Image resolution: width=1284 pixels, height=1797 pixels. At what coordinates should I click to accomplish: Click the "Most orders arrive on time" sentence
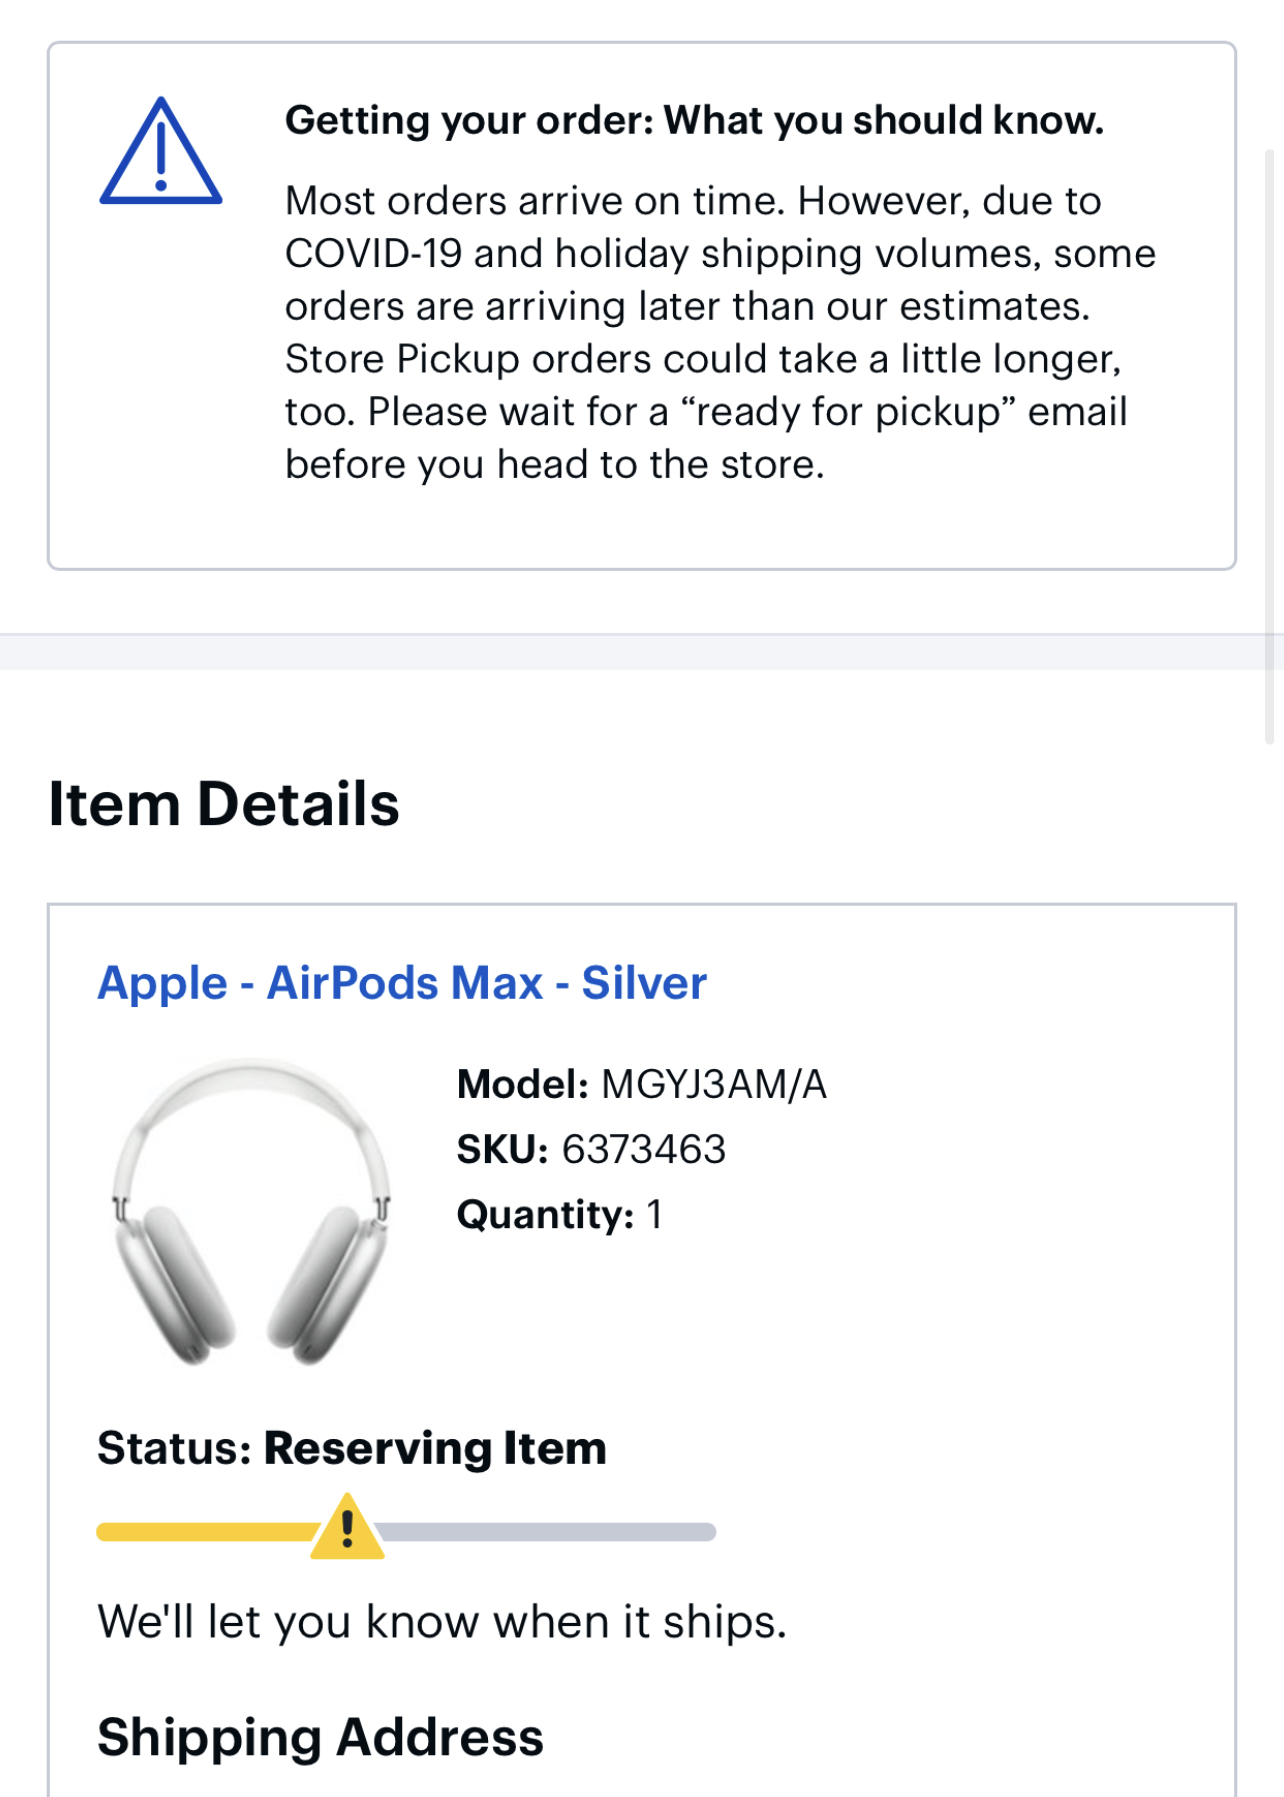pos(535,201)
